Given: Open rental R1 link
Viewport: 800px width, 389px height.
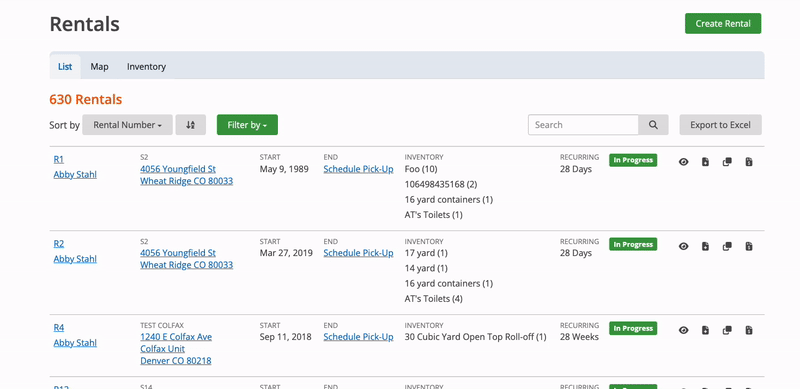Looking at the screenshot, I should click(x=59, y=160).
